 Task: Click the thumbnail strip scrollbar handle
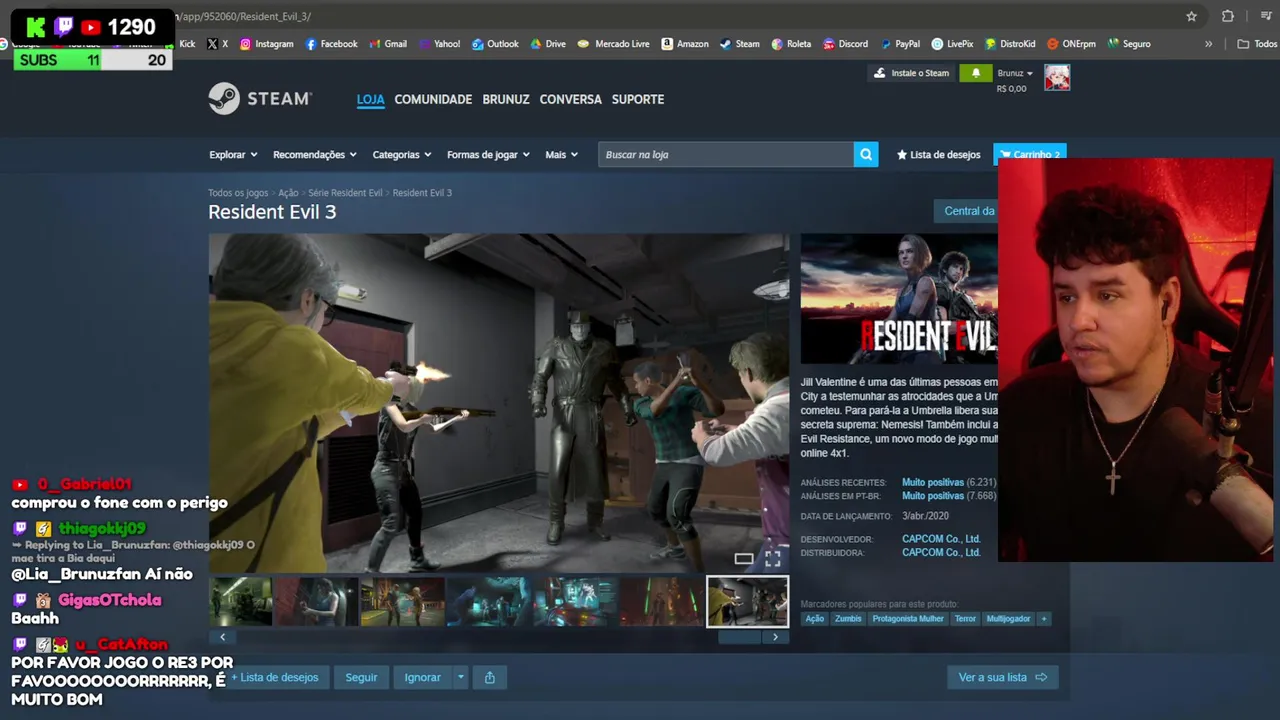coord(739,637)
